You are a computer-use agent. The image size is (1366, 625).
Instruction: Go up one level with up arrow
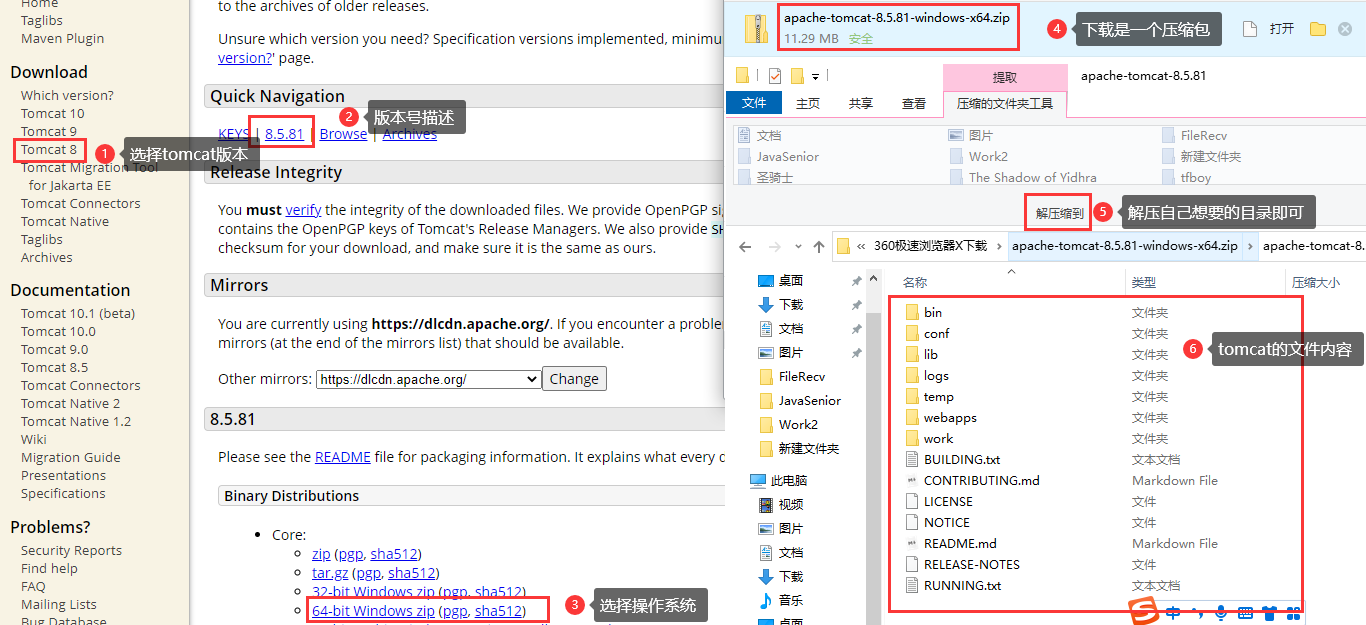(x=818, y=246)
